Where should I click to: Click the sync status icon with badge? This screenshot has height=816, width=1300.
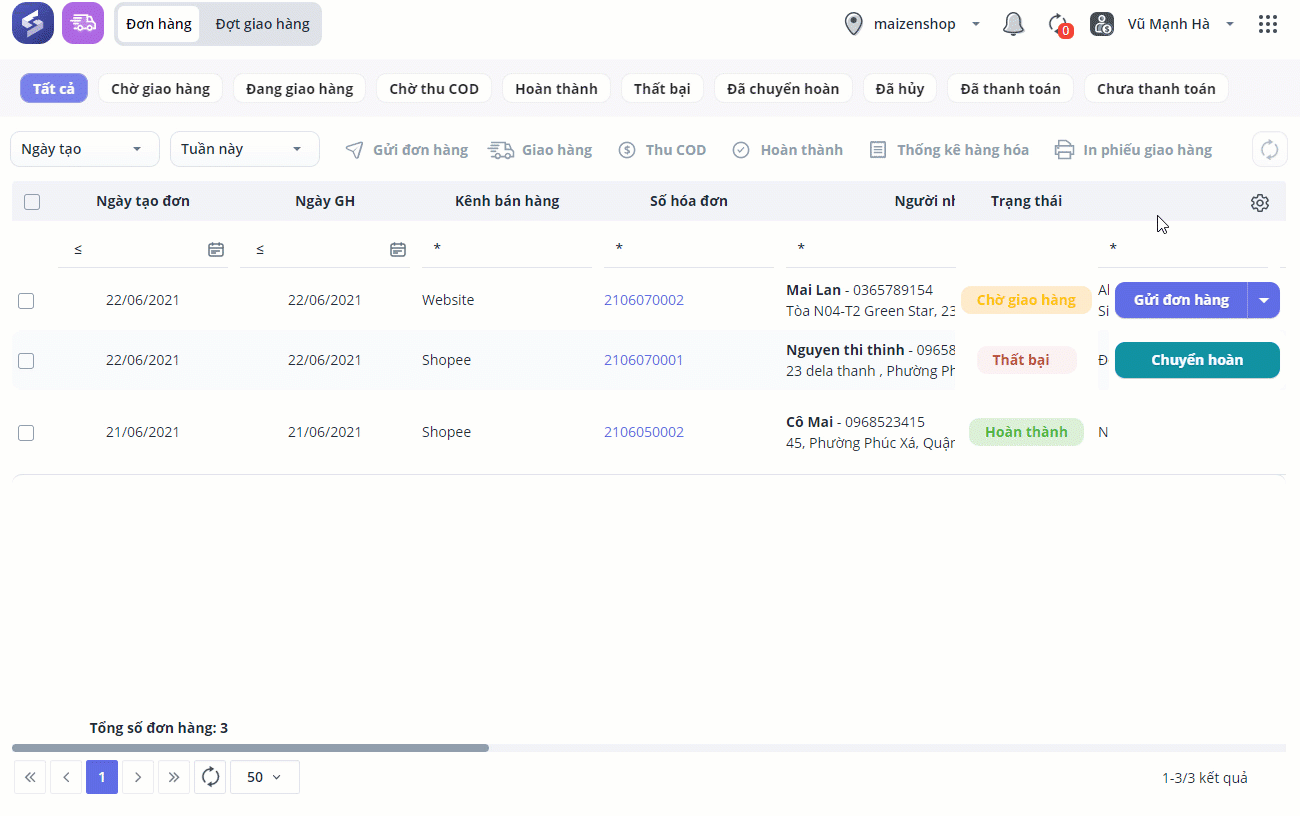coord(1058,24)
